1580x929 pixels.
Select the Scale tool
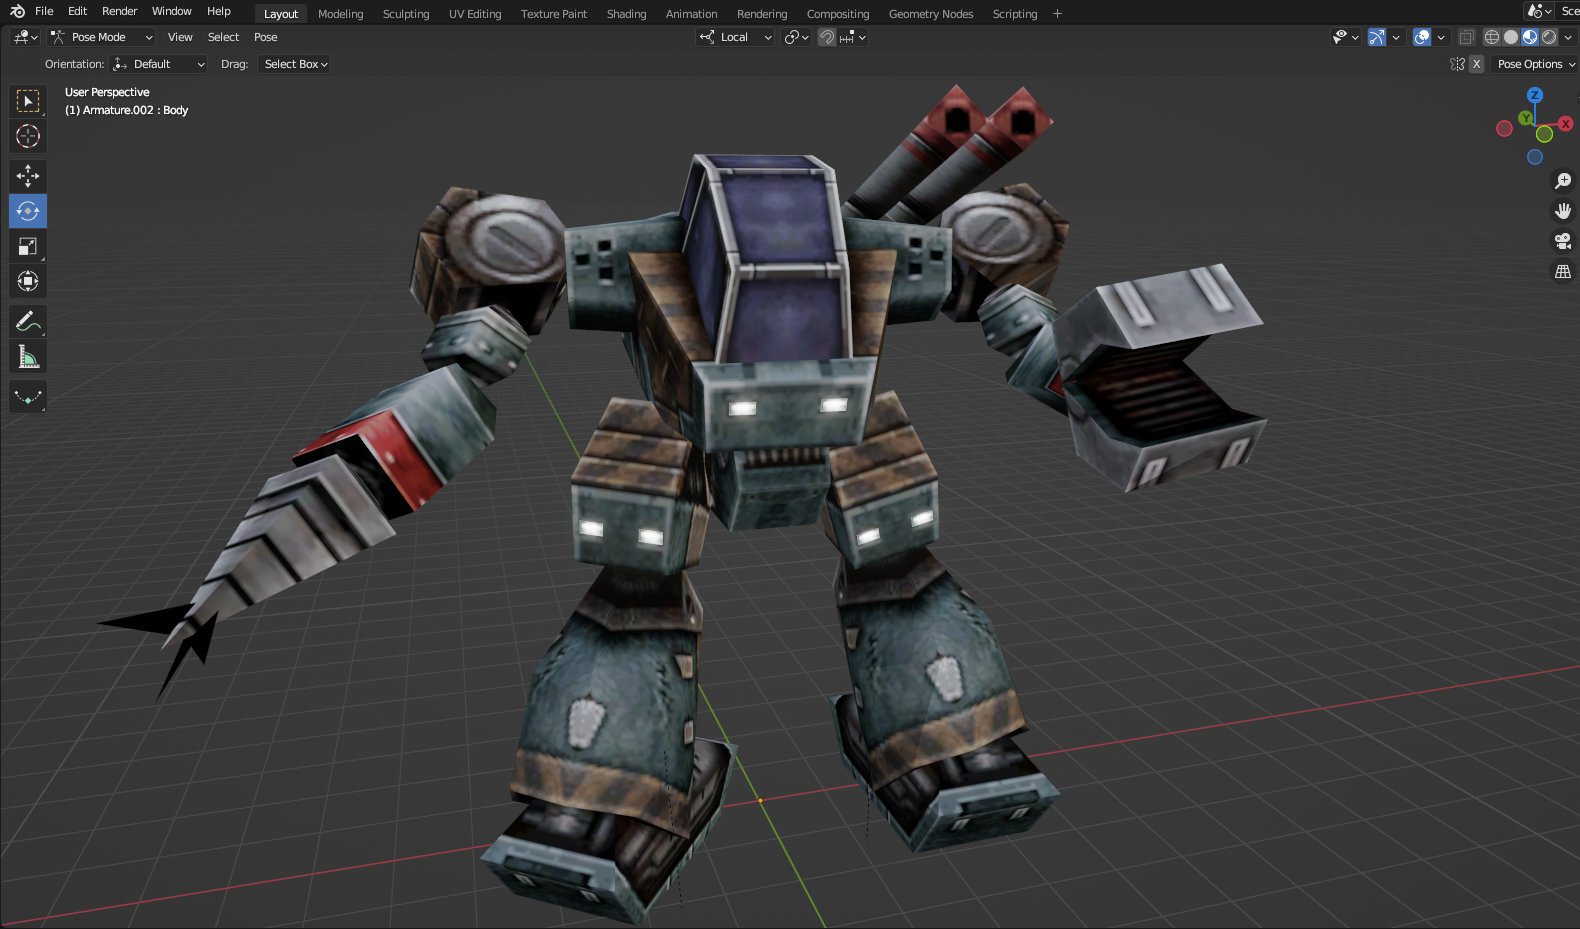[28, 246]
